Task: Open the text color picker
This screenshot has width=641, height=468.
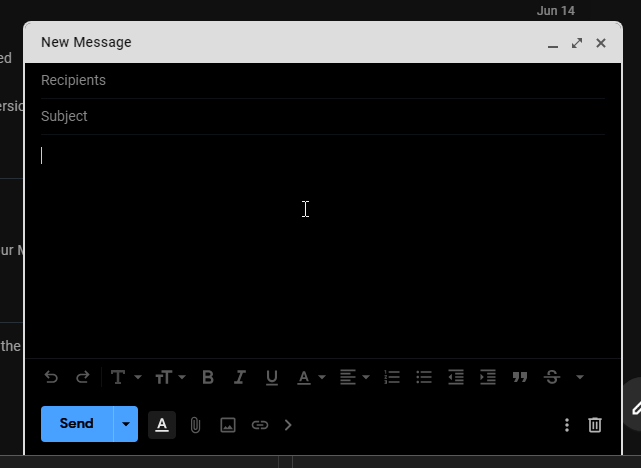Action: click(311, 377)
